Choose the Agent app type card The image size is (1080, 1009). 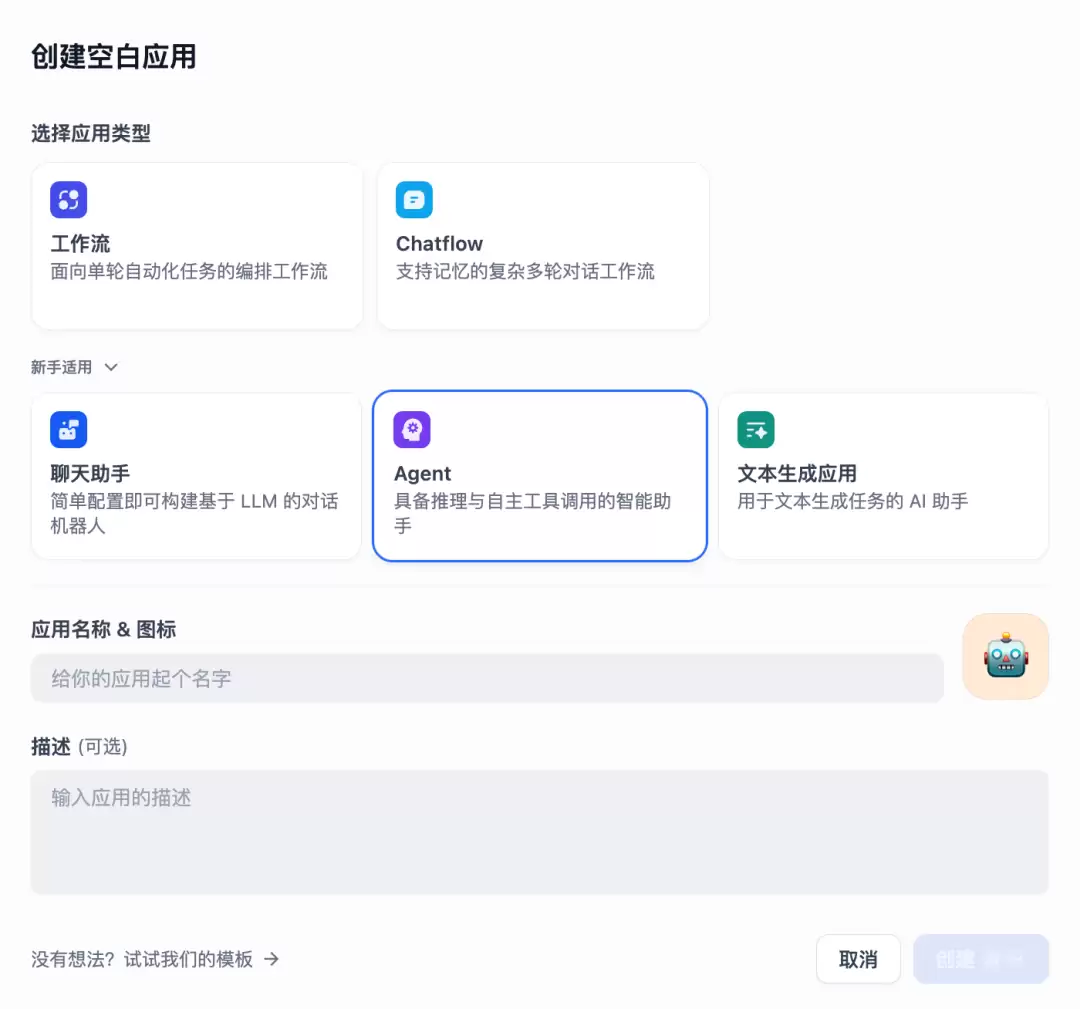(x=540, y=476)
